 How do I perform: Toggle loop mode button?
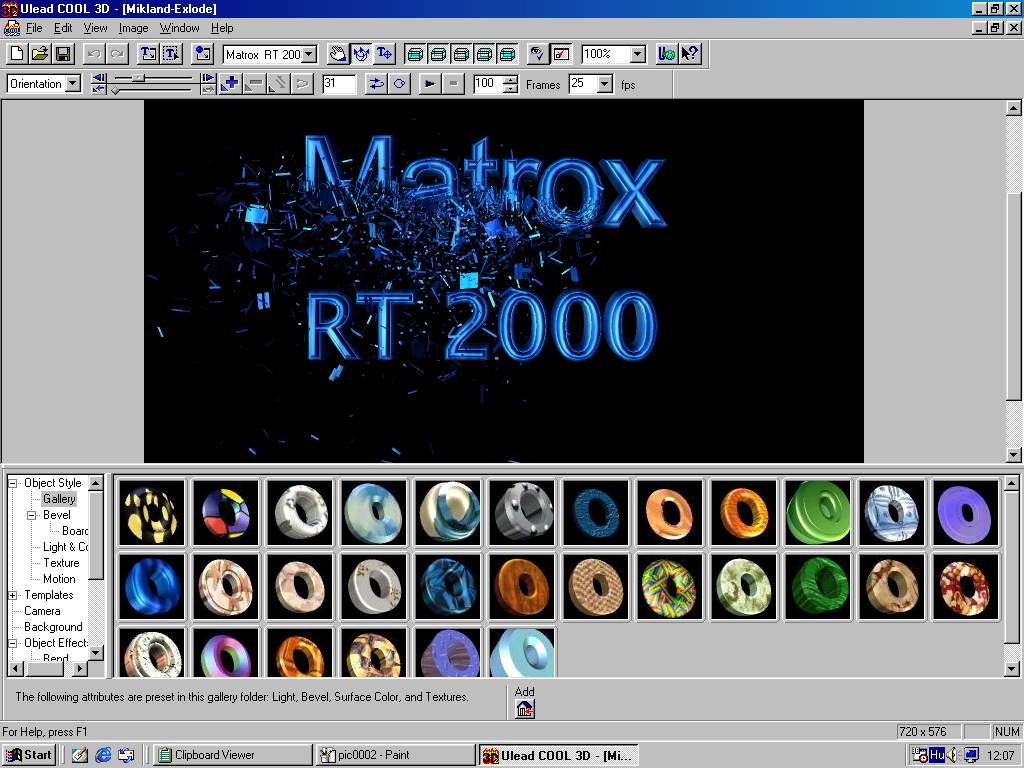click(x=399, y=84)
